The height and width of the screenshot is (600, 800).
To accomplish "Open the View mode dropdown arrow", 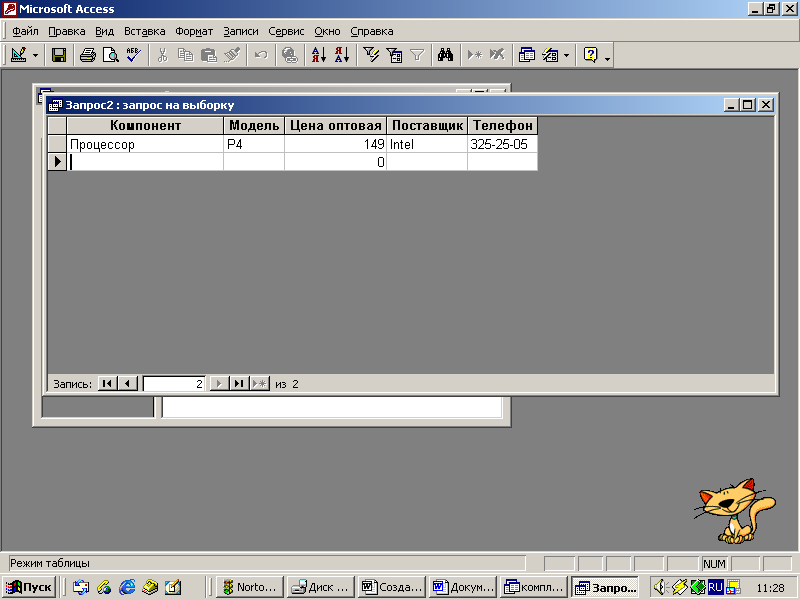I will point(35,55).
